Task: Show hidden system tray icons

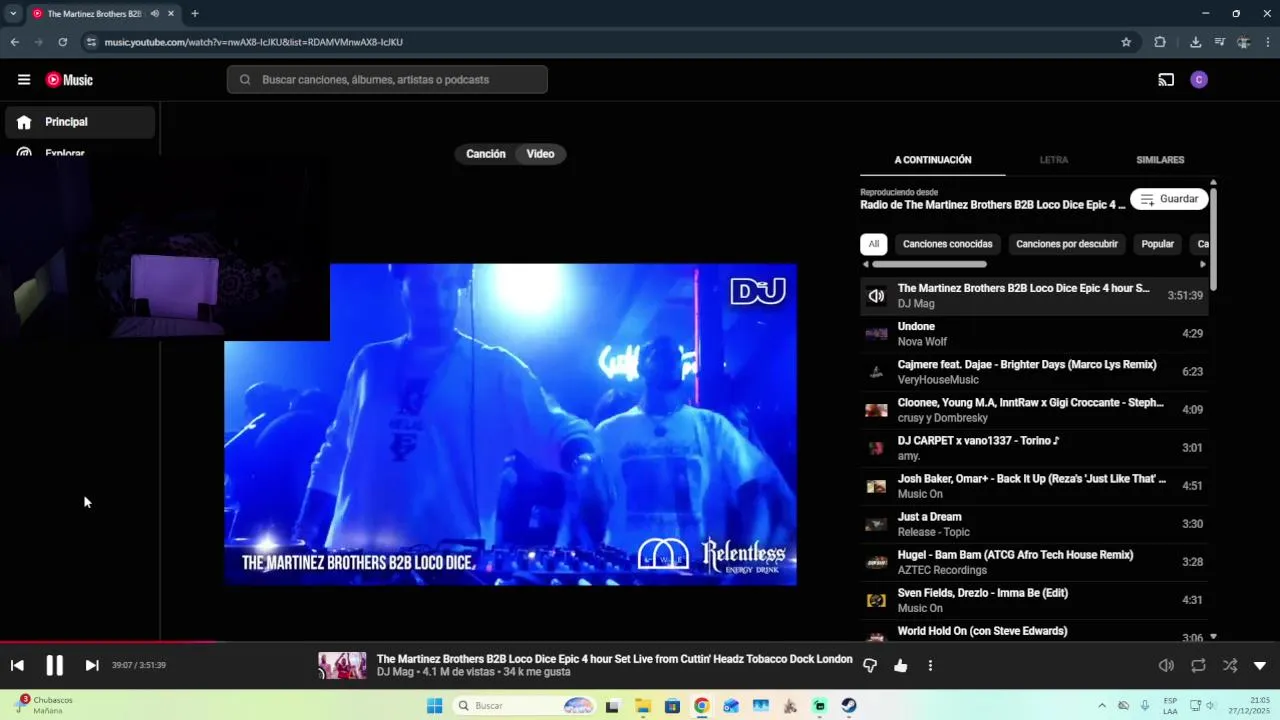Action: point(1102,706)
